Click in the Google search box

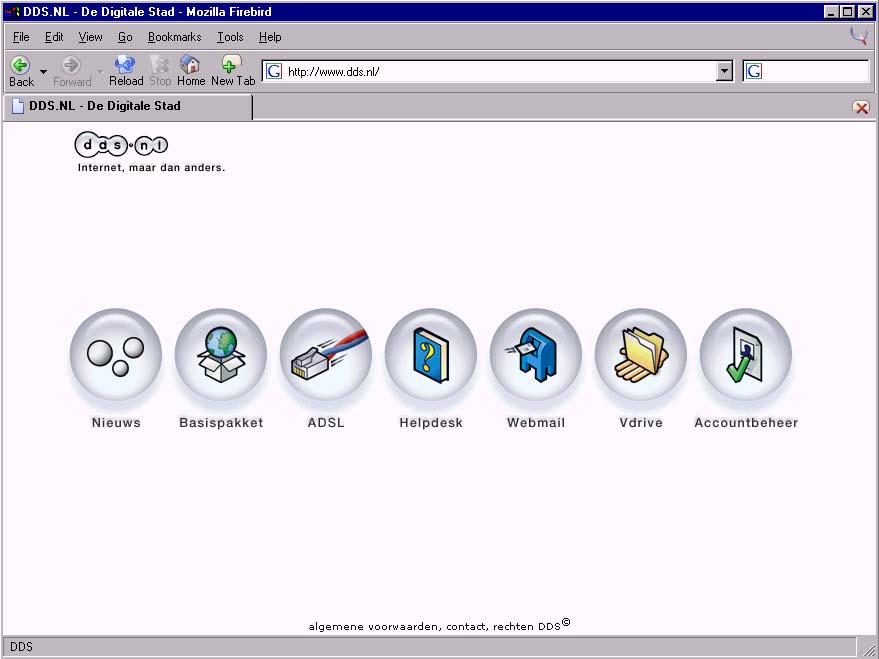click(816, 72)
